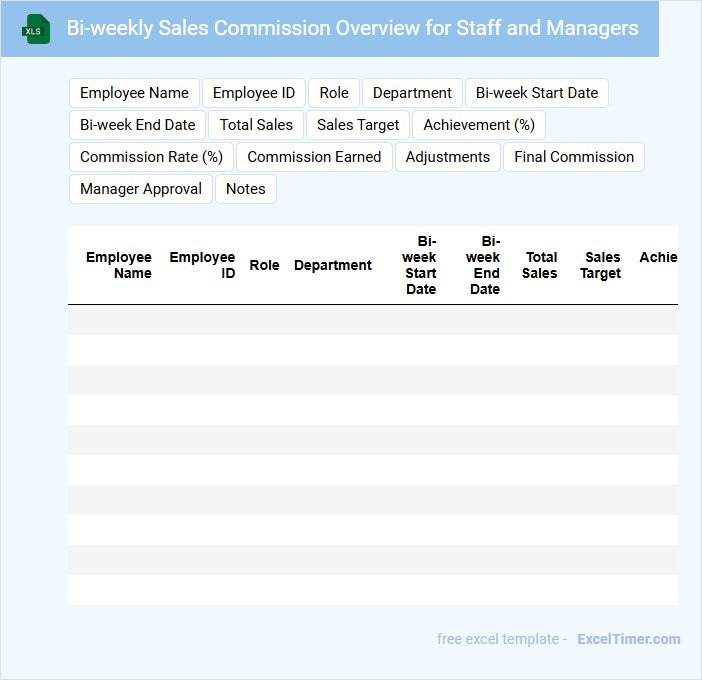The height and width of the screenshot is (680, 702).
Task: Click the Achievement (%) tag
Action: (479, 125)
